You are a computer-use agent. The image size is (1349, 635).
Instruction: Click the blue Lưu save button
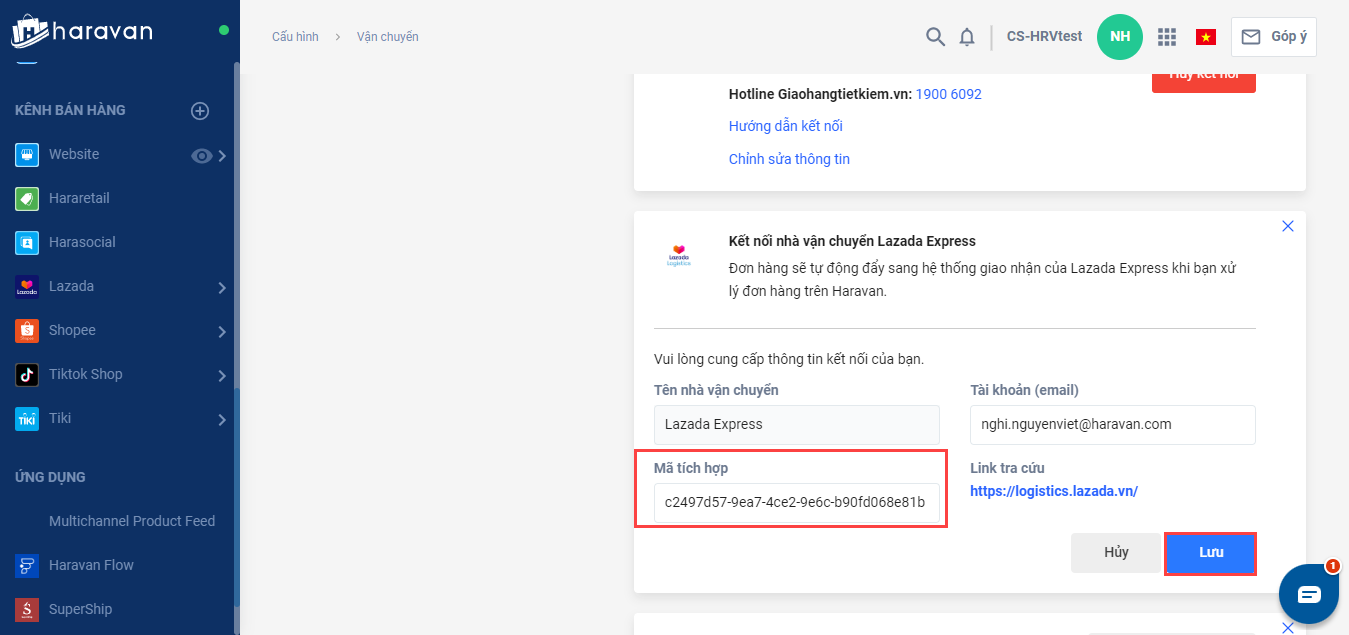(1211, 552)
